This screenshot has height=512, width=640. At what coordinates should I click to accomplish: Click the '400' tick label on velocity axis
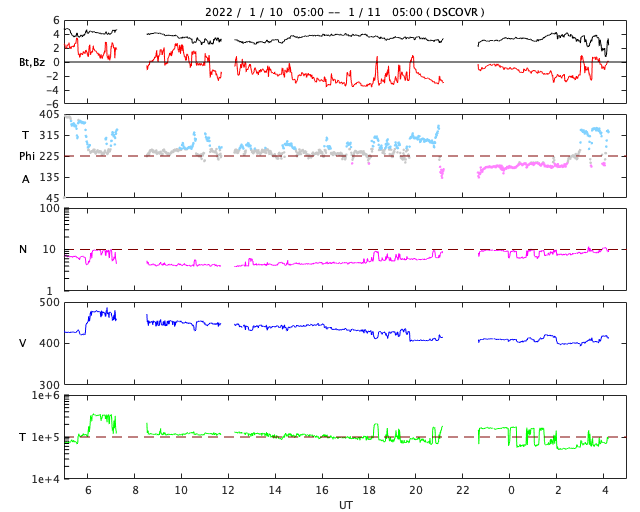coord(49,343)
